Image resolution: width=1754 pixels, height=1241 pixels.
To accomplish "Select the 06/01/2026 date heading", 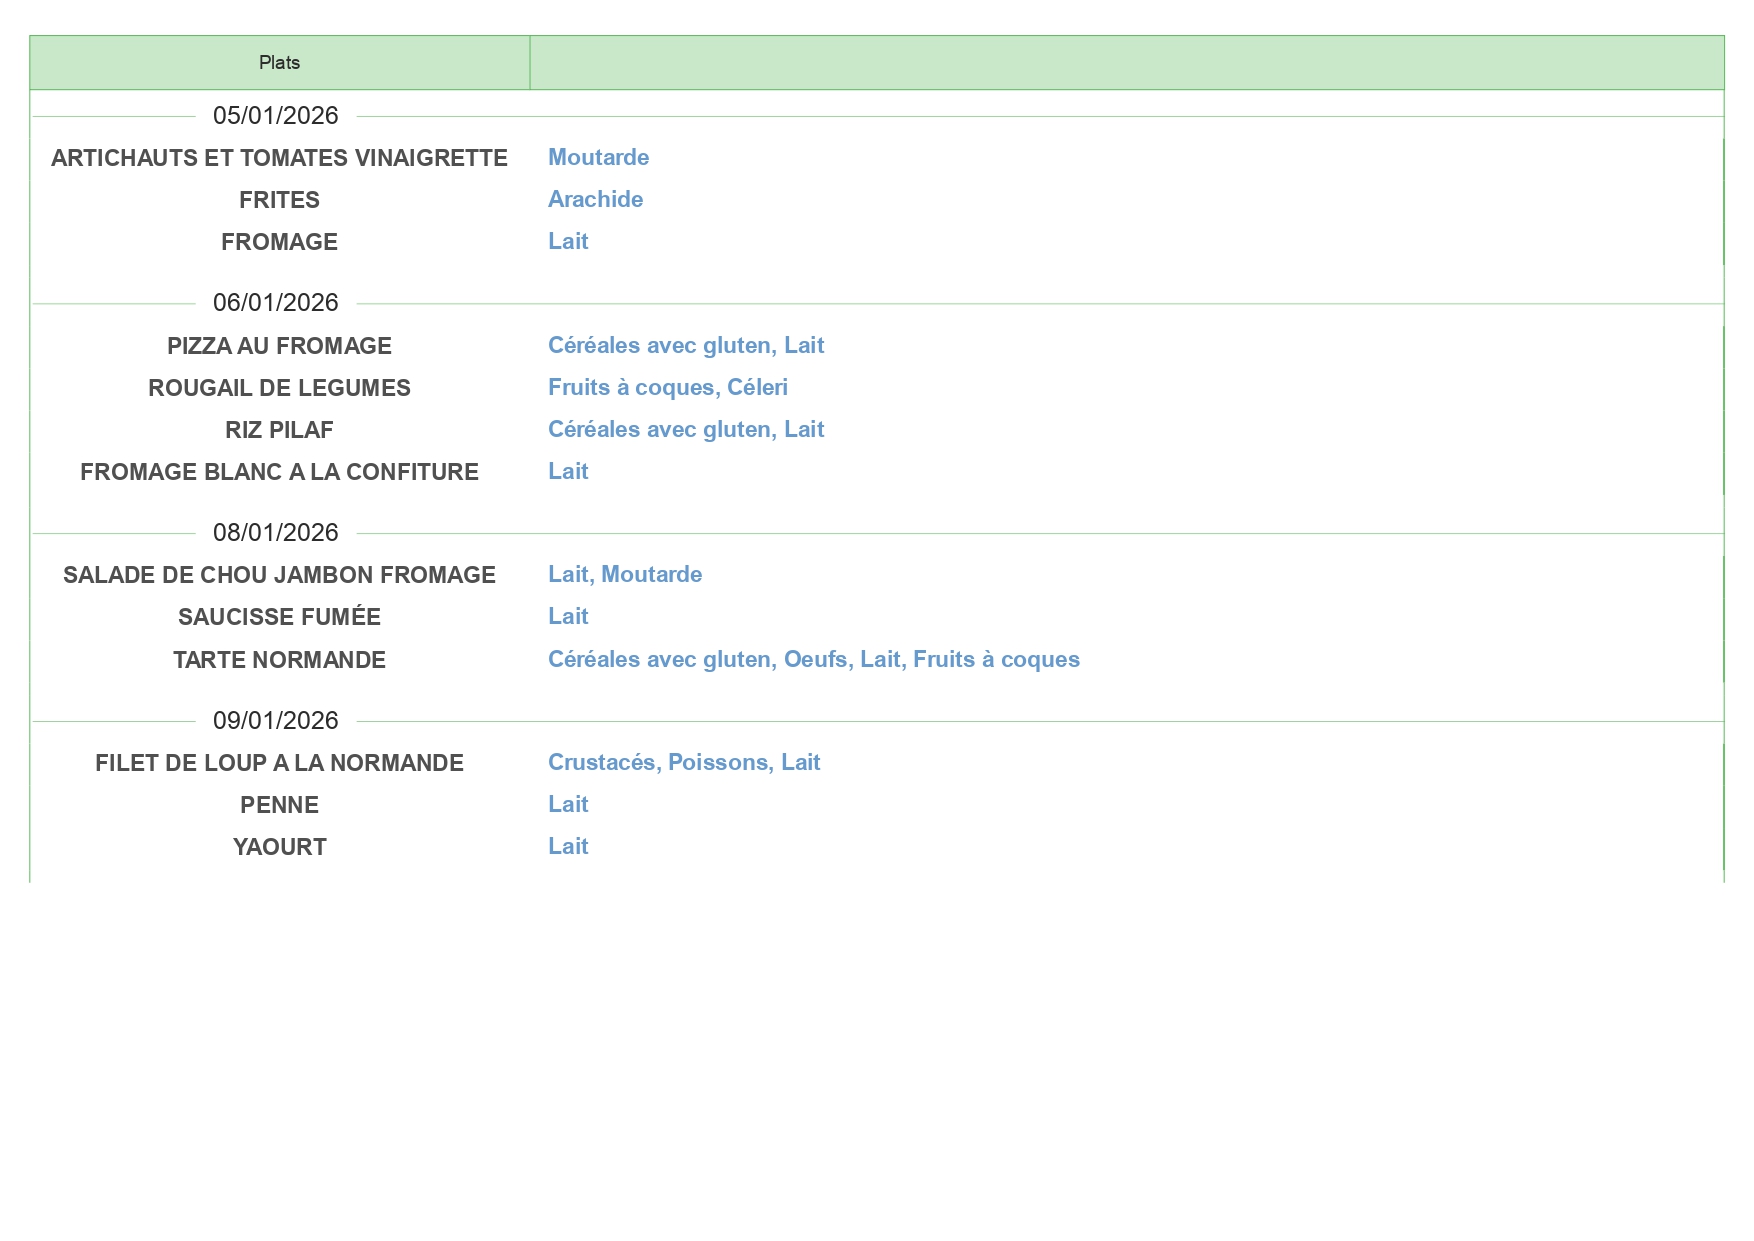I will [275, 303].
